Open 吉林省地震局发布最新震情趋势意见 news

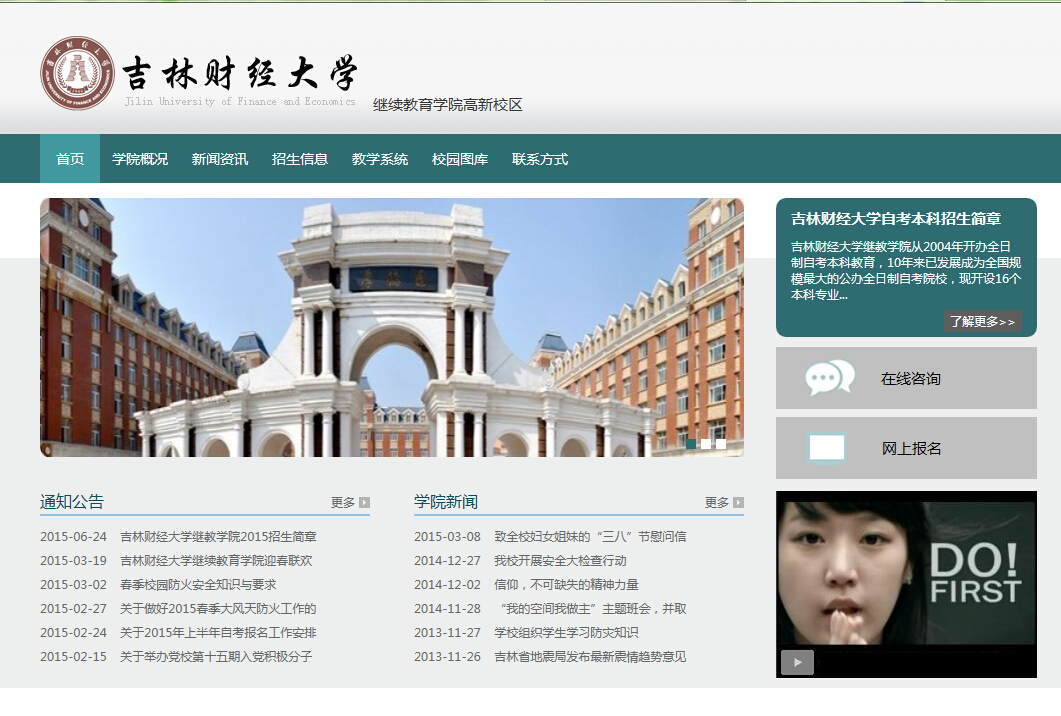pos(590,656)
